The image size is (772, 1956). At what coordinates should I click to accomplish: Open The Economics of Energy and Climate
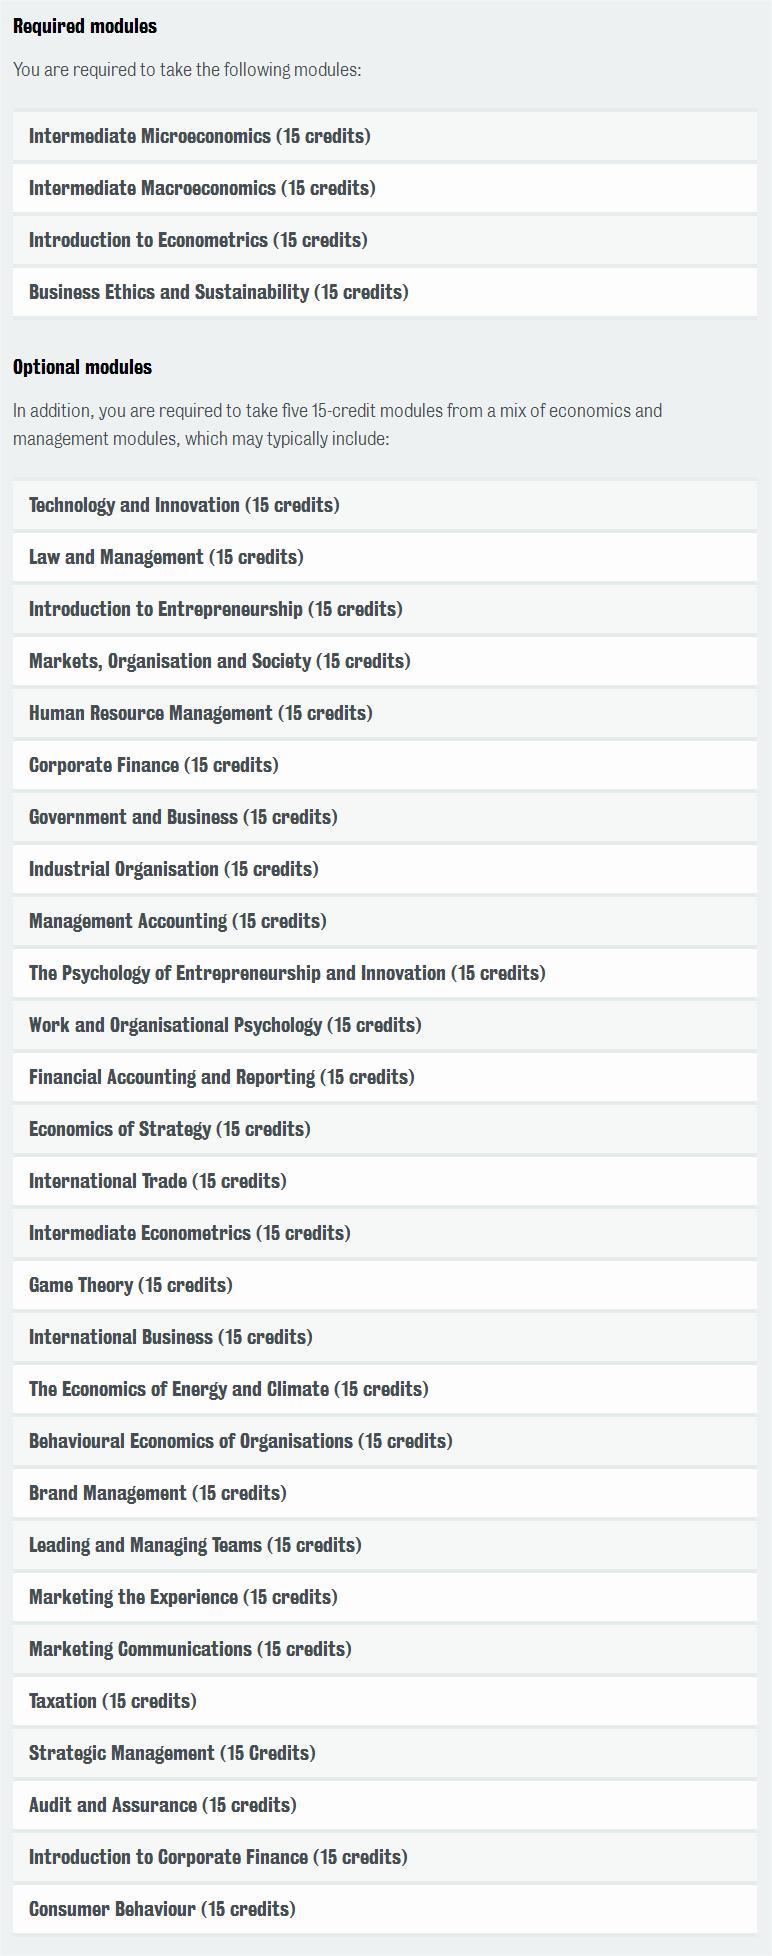[385, 1389]
